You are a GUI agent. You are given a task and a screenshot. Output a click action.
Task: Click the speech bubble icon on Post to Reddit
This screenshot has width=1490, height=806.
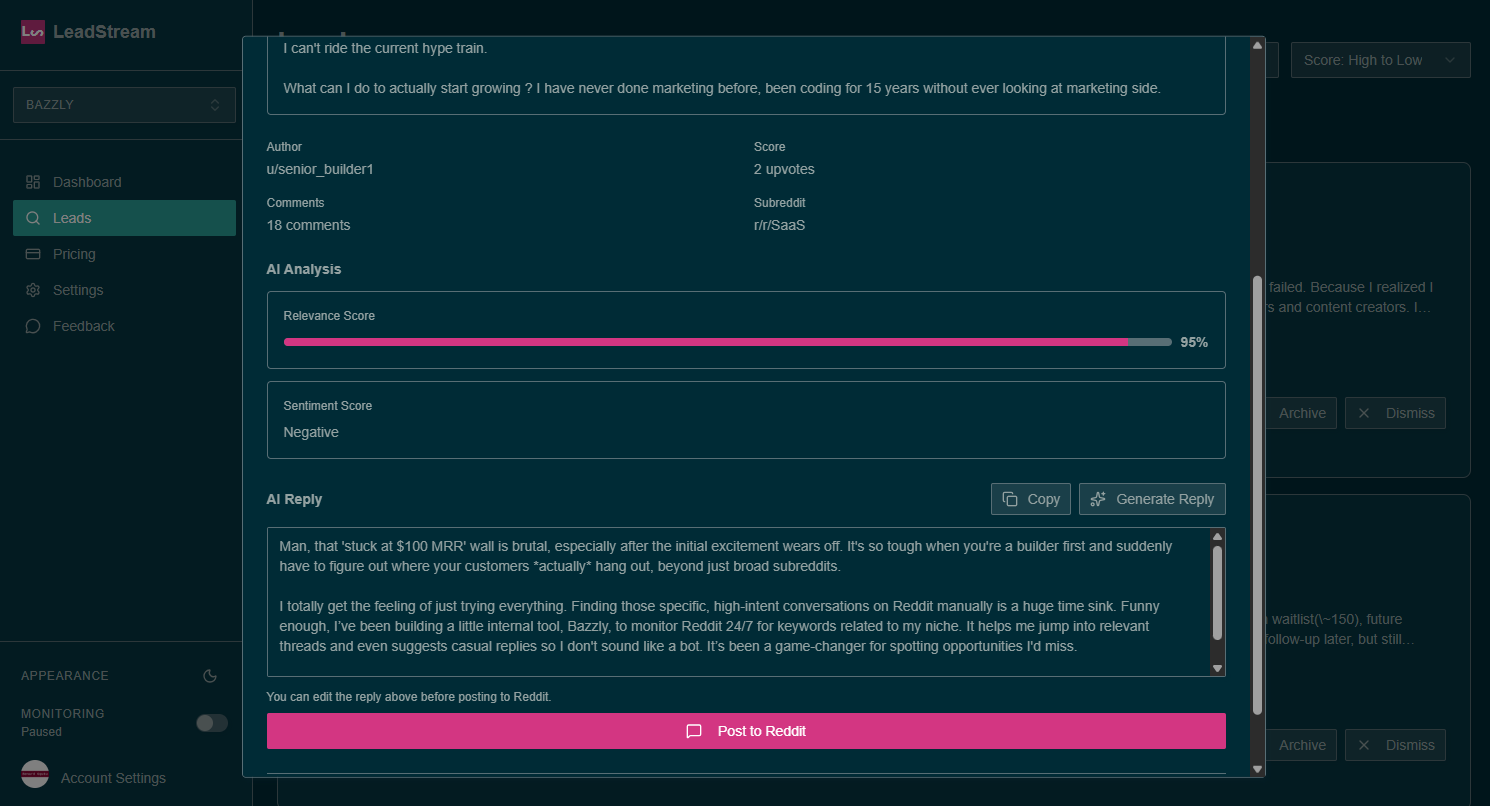694,731
